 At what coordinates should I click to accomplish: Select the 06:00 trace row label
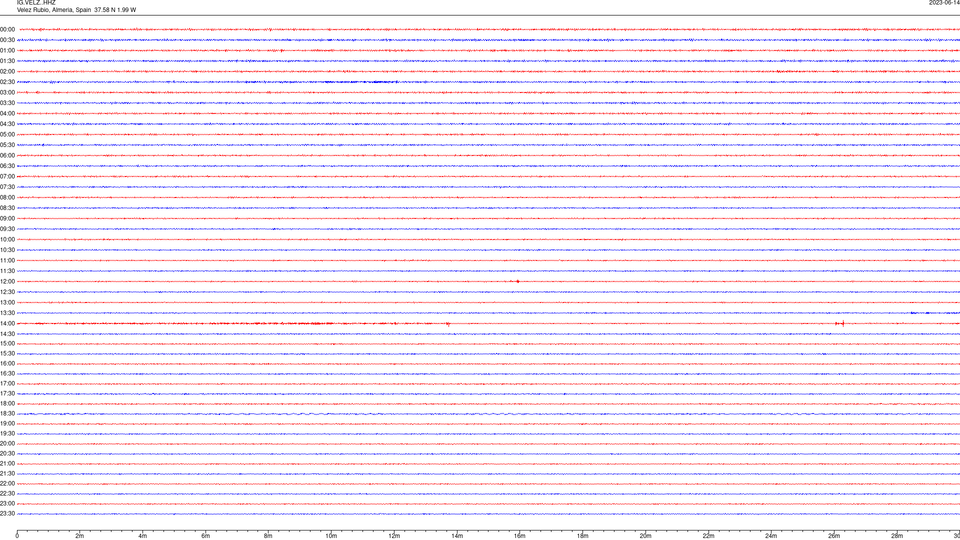7,156
